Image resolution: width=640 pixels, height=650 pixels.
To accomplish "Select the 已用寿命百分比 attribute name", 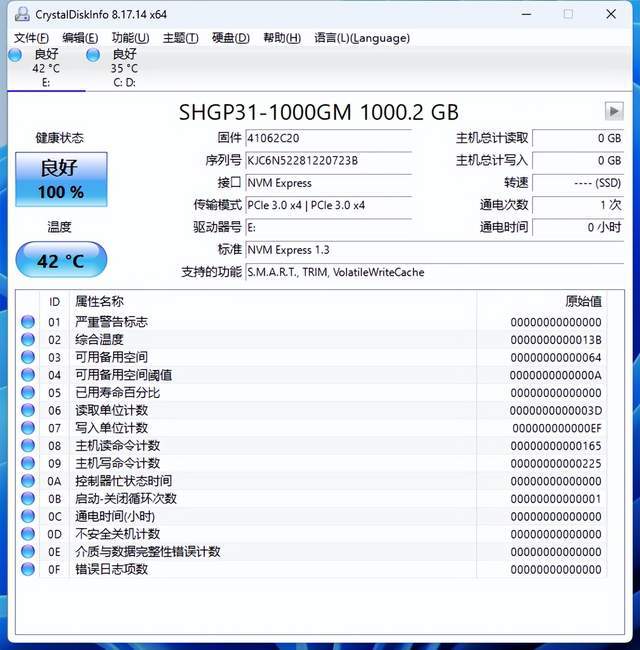I will (x=117, y=393).
